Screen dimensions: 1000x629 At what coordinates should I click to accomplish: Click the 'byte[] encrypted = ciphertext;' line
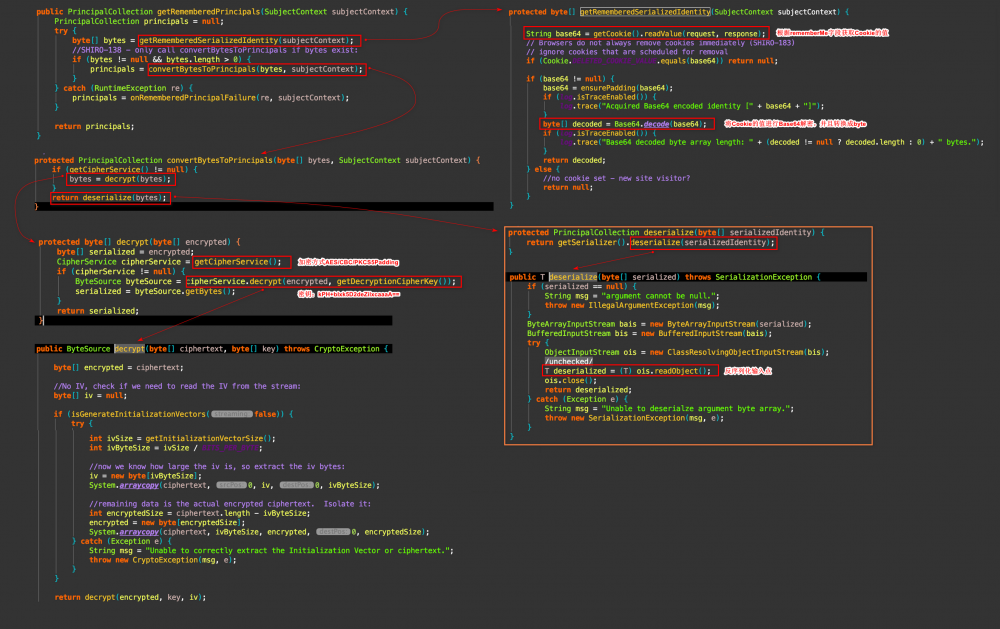[119, 367]
